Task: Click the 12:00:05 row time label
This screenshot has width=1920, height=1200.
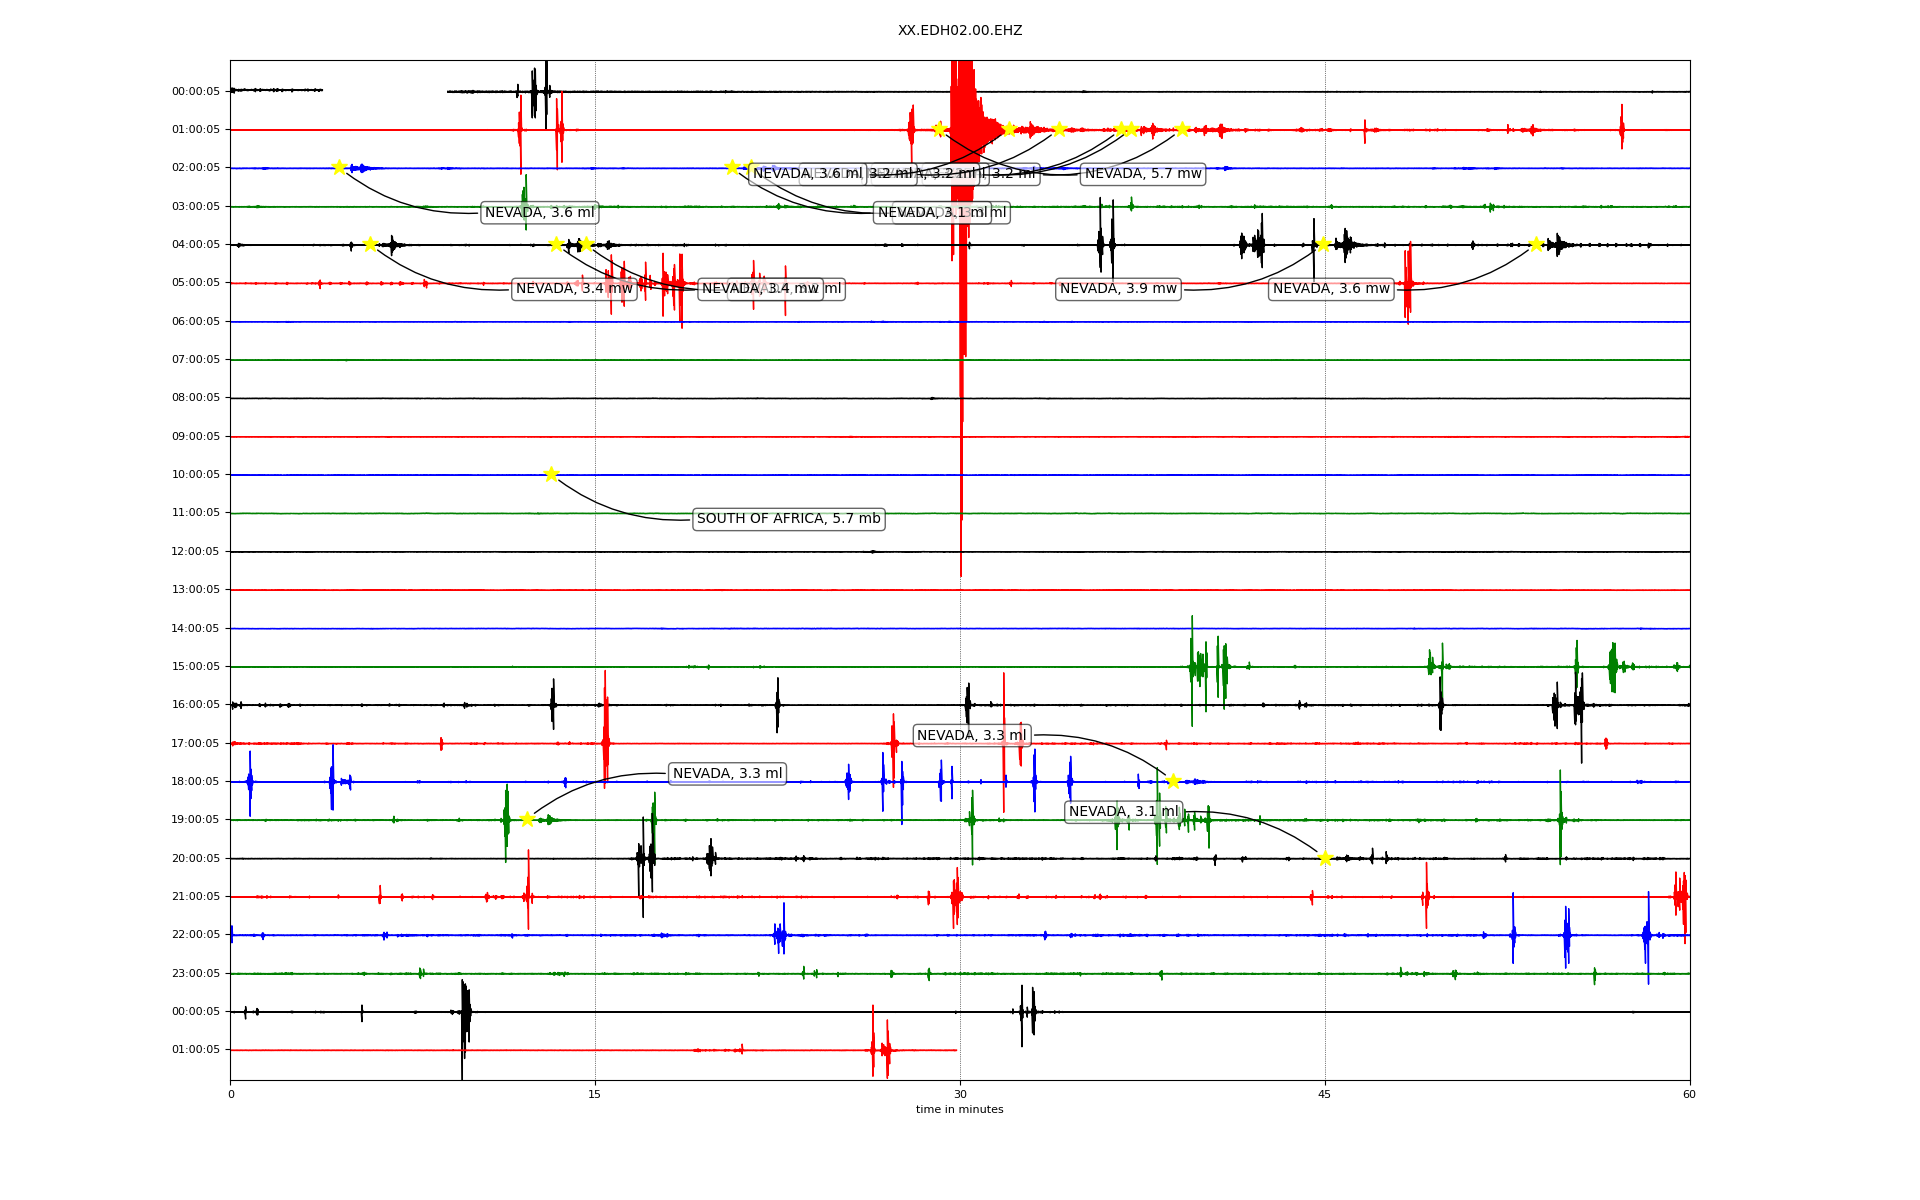Action: [196, 552]
